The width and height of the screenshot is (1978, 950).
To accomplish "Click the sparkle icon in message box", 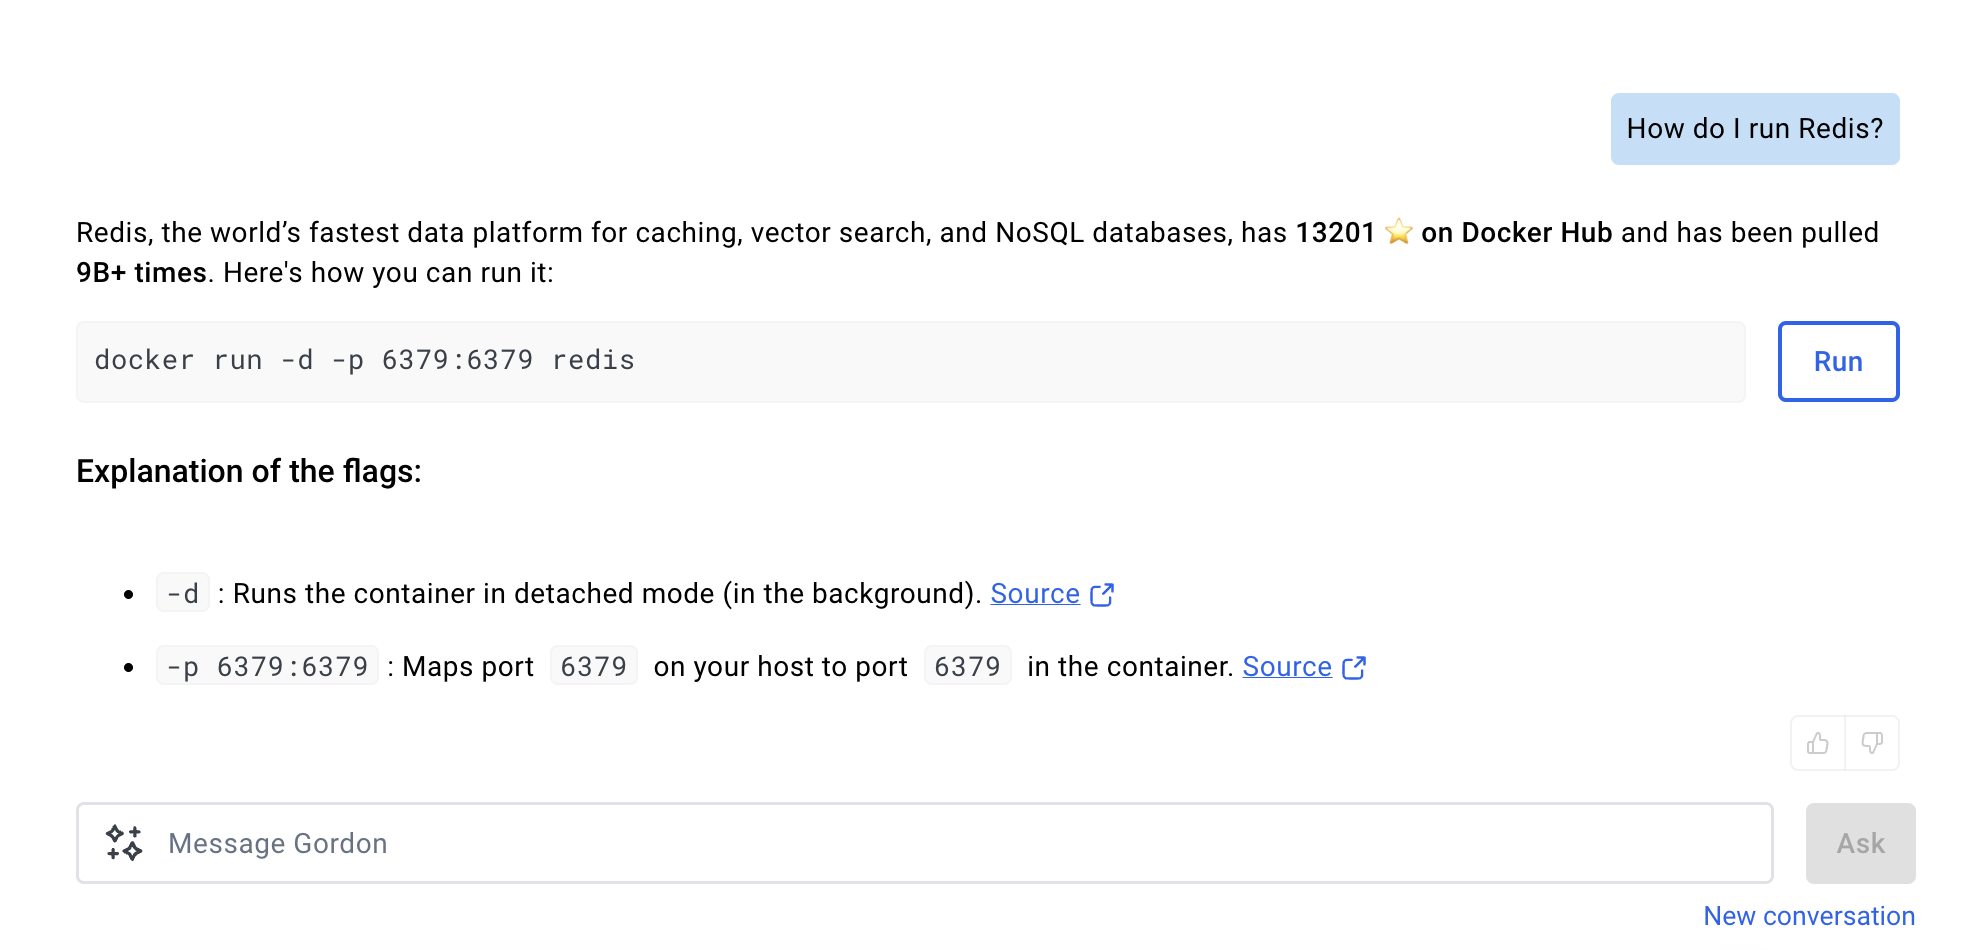I will (125, 843).
